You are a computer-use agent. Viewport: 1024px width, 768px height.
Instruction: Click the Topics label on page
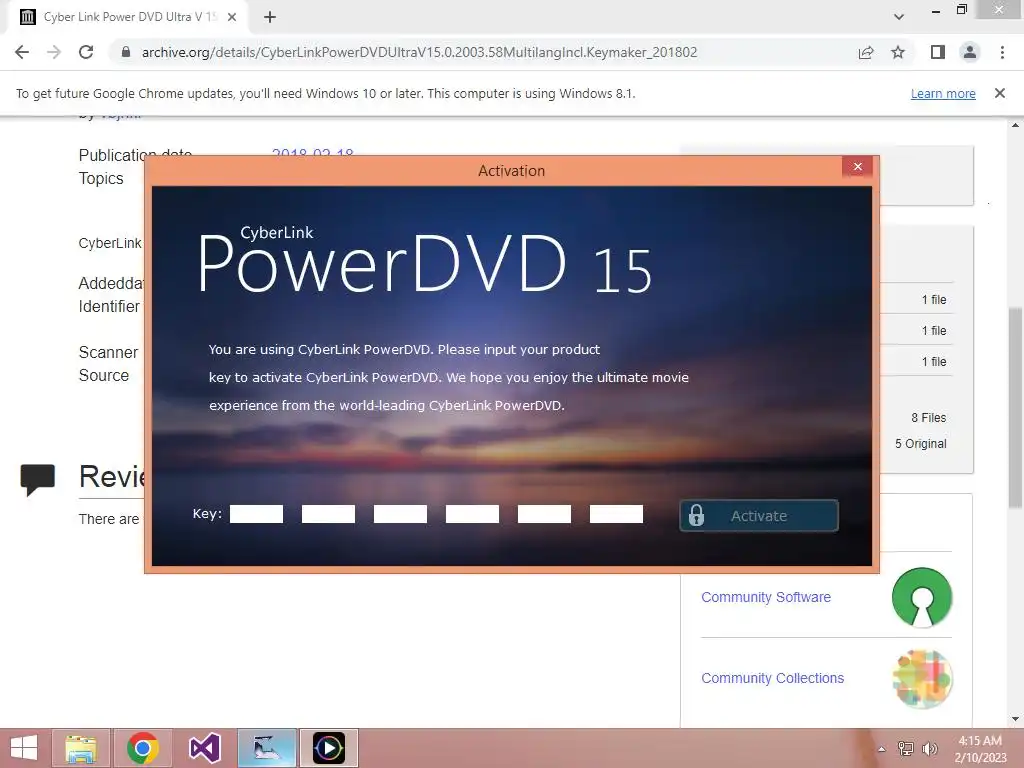tap(101, 178)
